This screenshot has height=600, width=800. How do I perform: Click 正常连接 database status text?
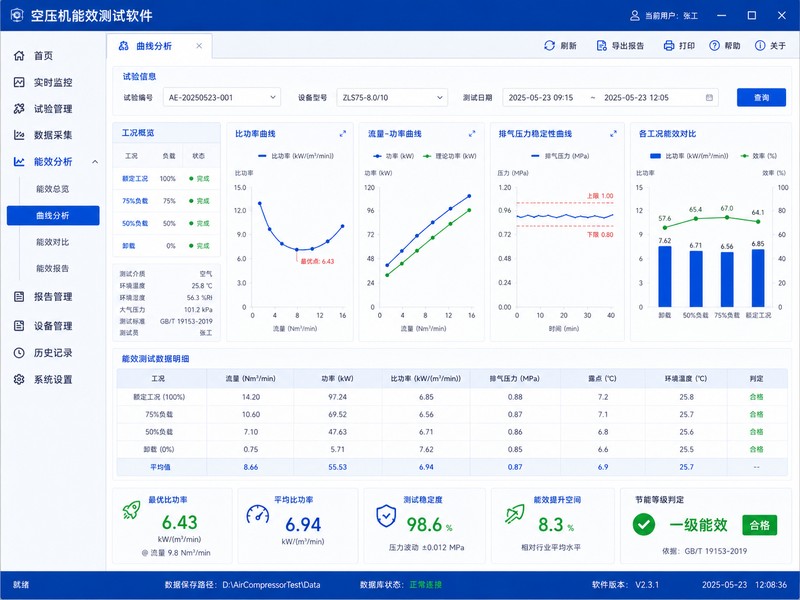(x=426, y=585)
